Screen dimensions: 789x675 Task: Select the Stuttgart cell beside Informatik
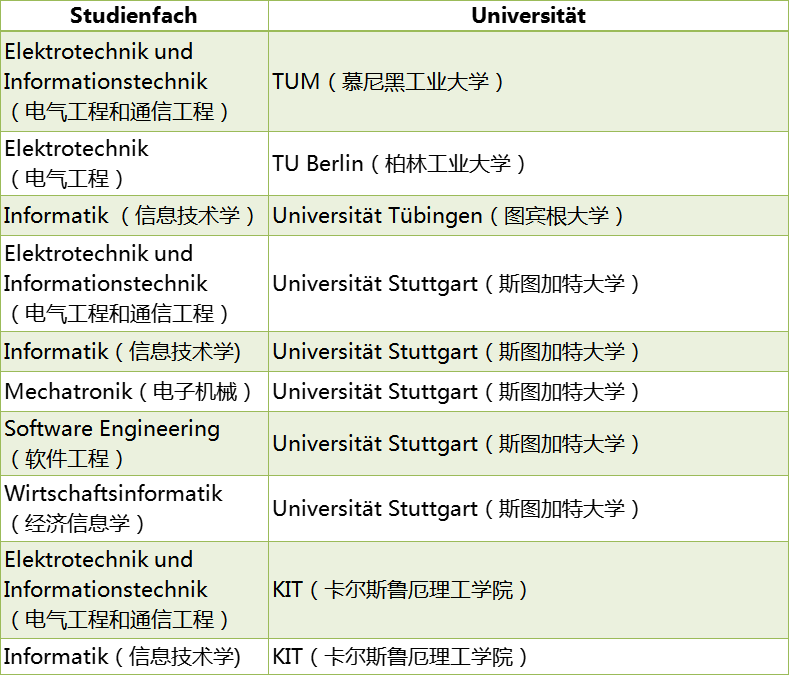click(528, 351)
